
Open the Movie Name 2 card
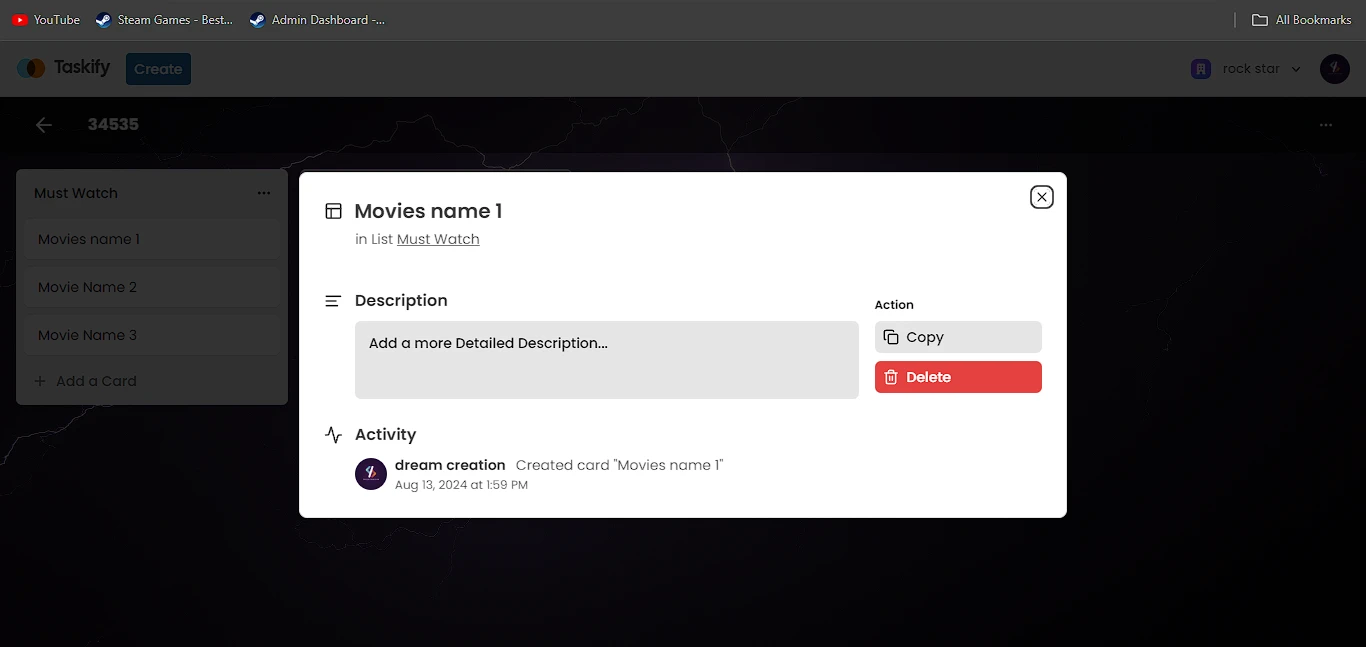click(152, 287)
